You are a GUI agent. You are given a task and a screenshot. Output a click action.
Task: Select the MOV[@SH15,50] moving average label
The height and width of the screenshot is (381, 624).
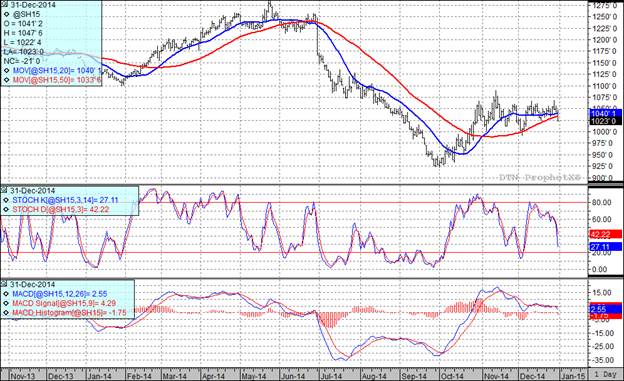(x=57, y=80)
